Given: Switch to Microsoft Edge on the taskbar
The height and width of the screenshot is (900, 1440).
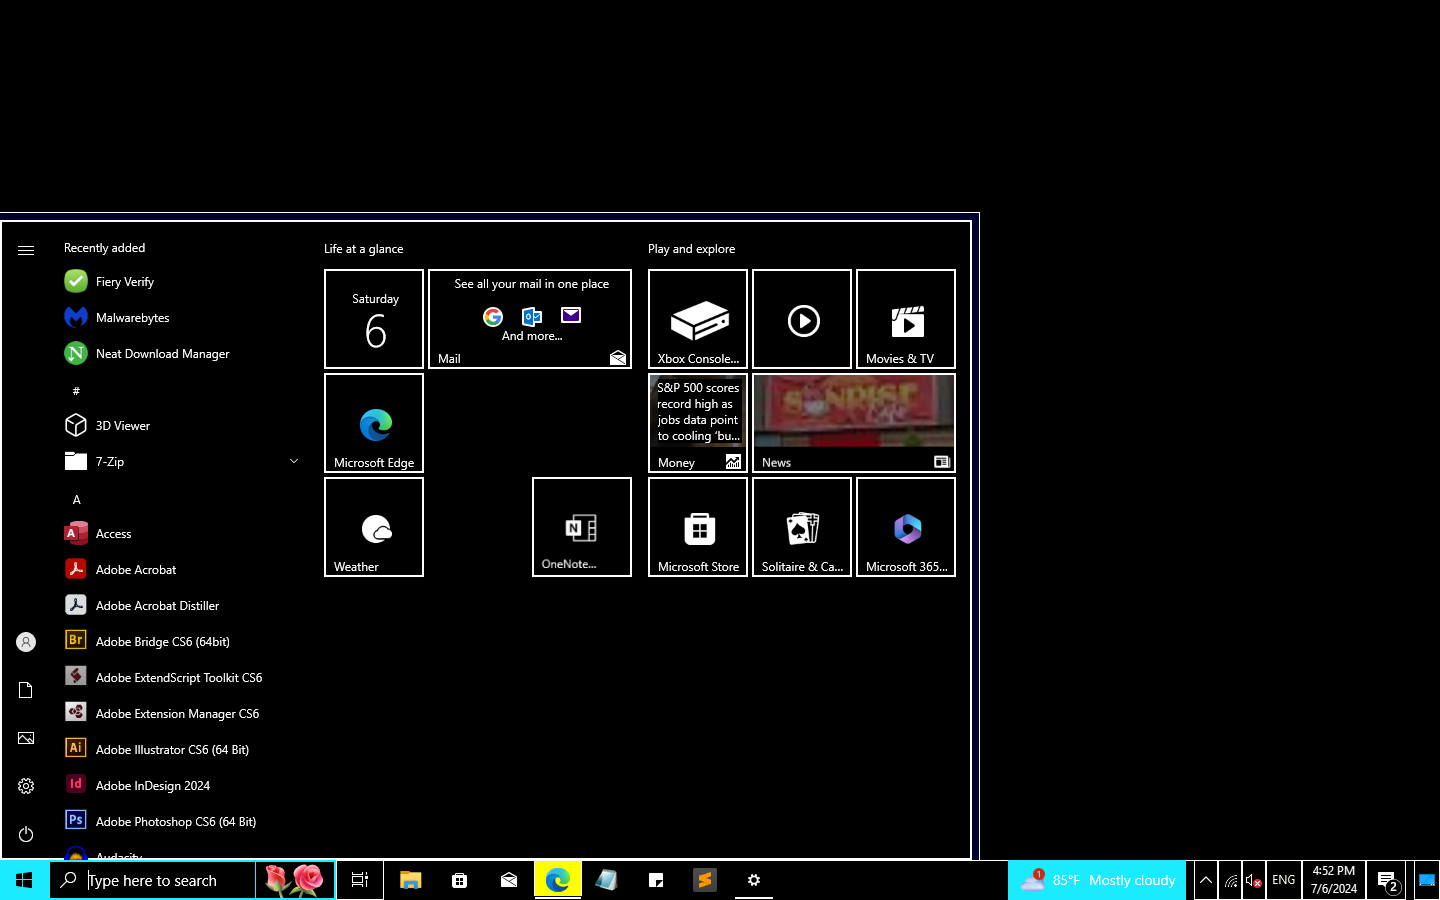Looking at the screenshot, I should point(557,880).
